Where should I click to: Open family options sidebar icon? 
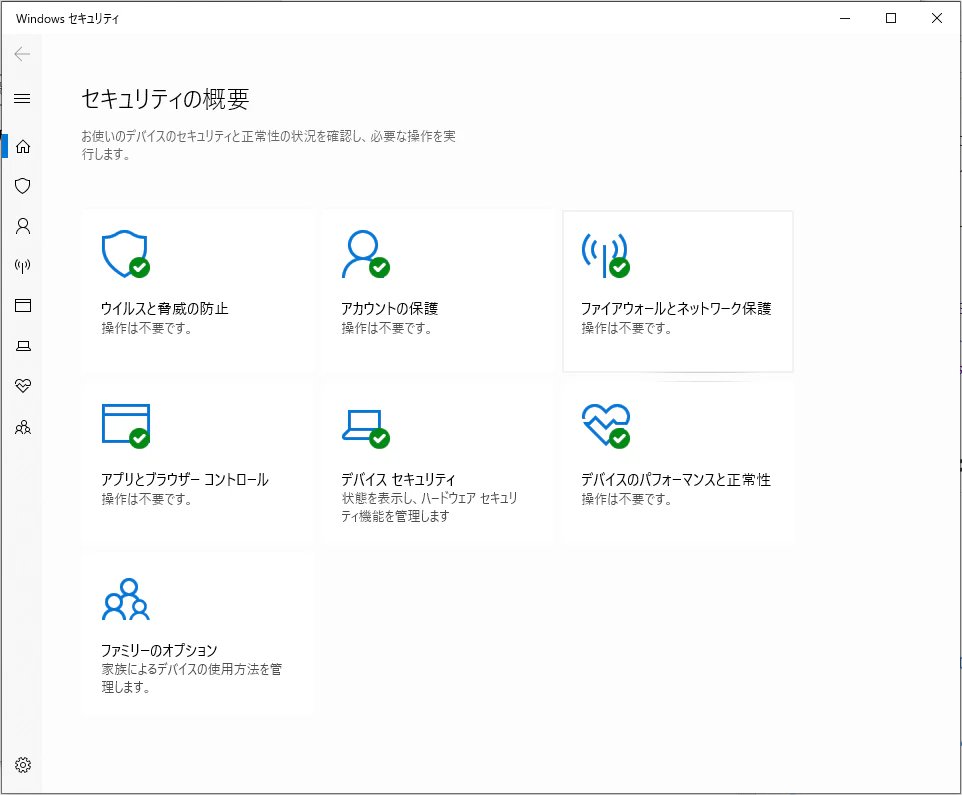[23, 427]
